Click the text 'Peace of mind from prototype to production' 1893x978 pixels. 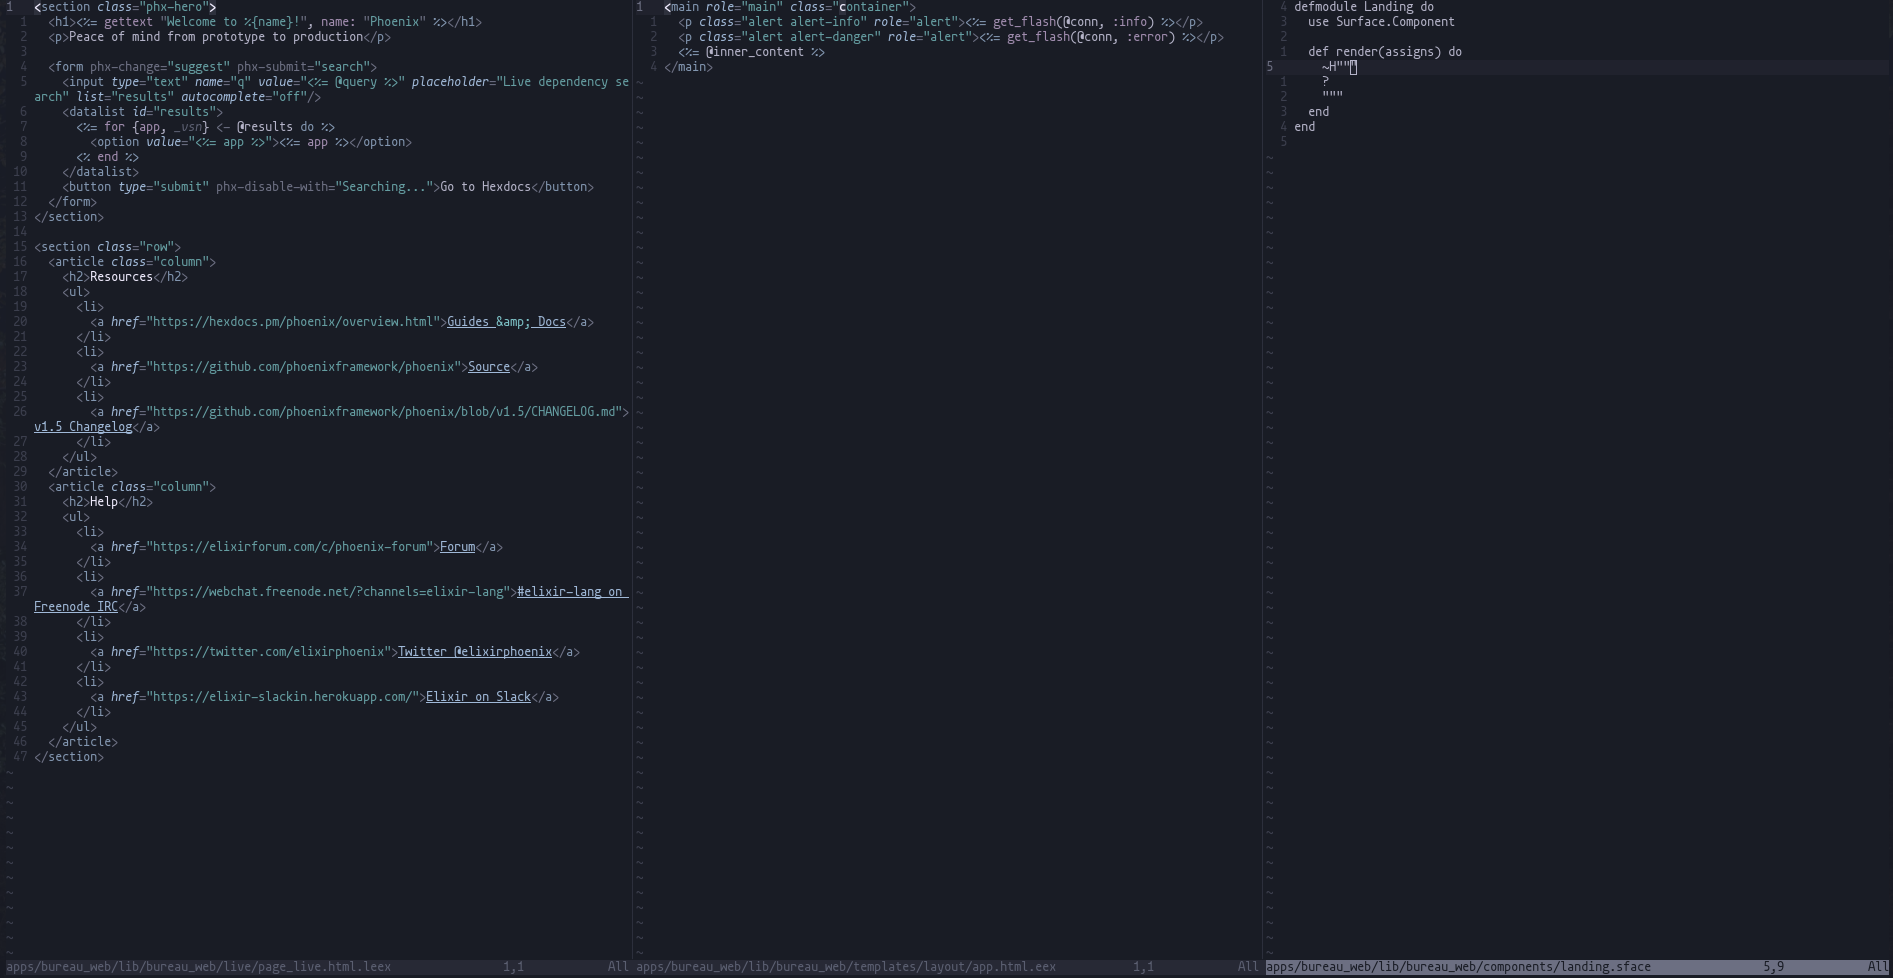tap(216, 37)
